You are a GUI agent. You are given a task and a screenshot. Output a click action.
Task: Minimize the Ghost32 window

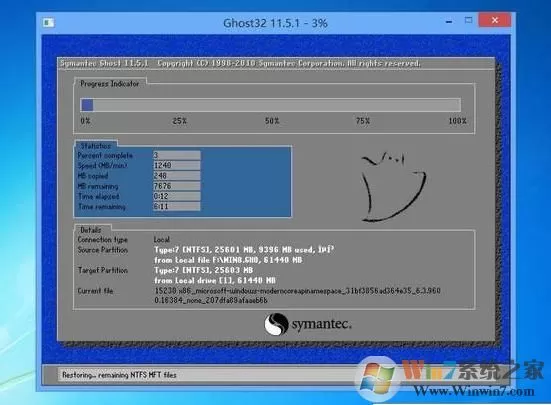pyautogui.click(x=449, y=22)
